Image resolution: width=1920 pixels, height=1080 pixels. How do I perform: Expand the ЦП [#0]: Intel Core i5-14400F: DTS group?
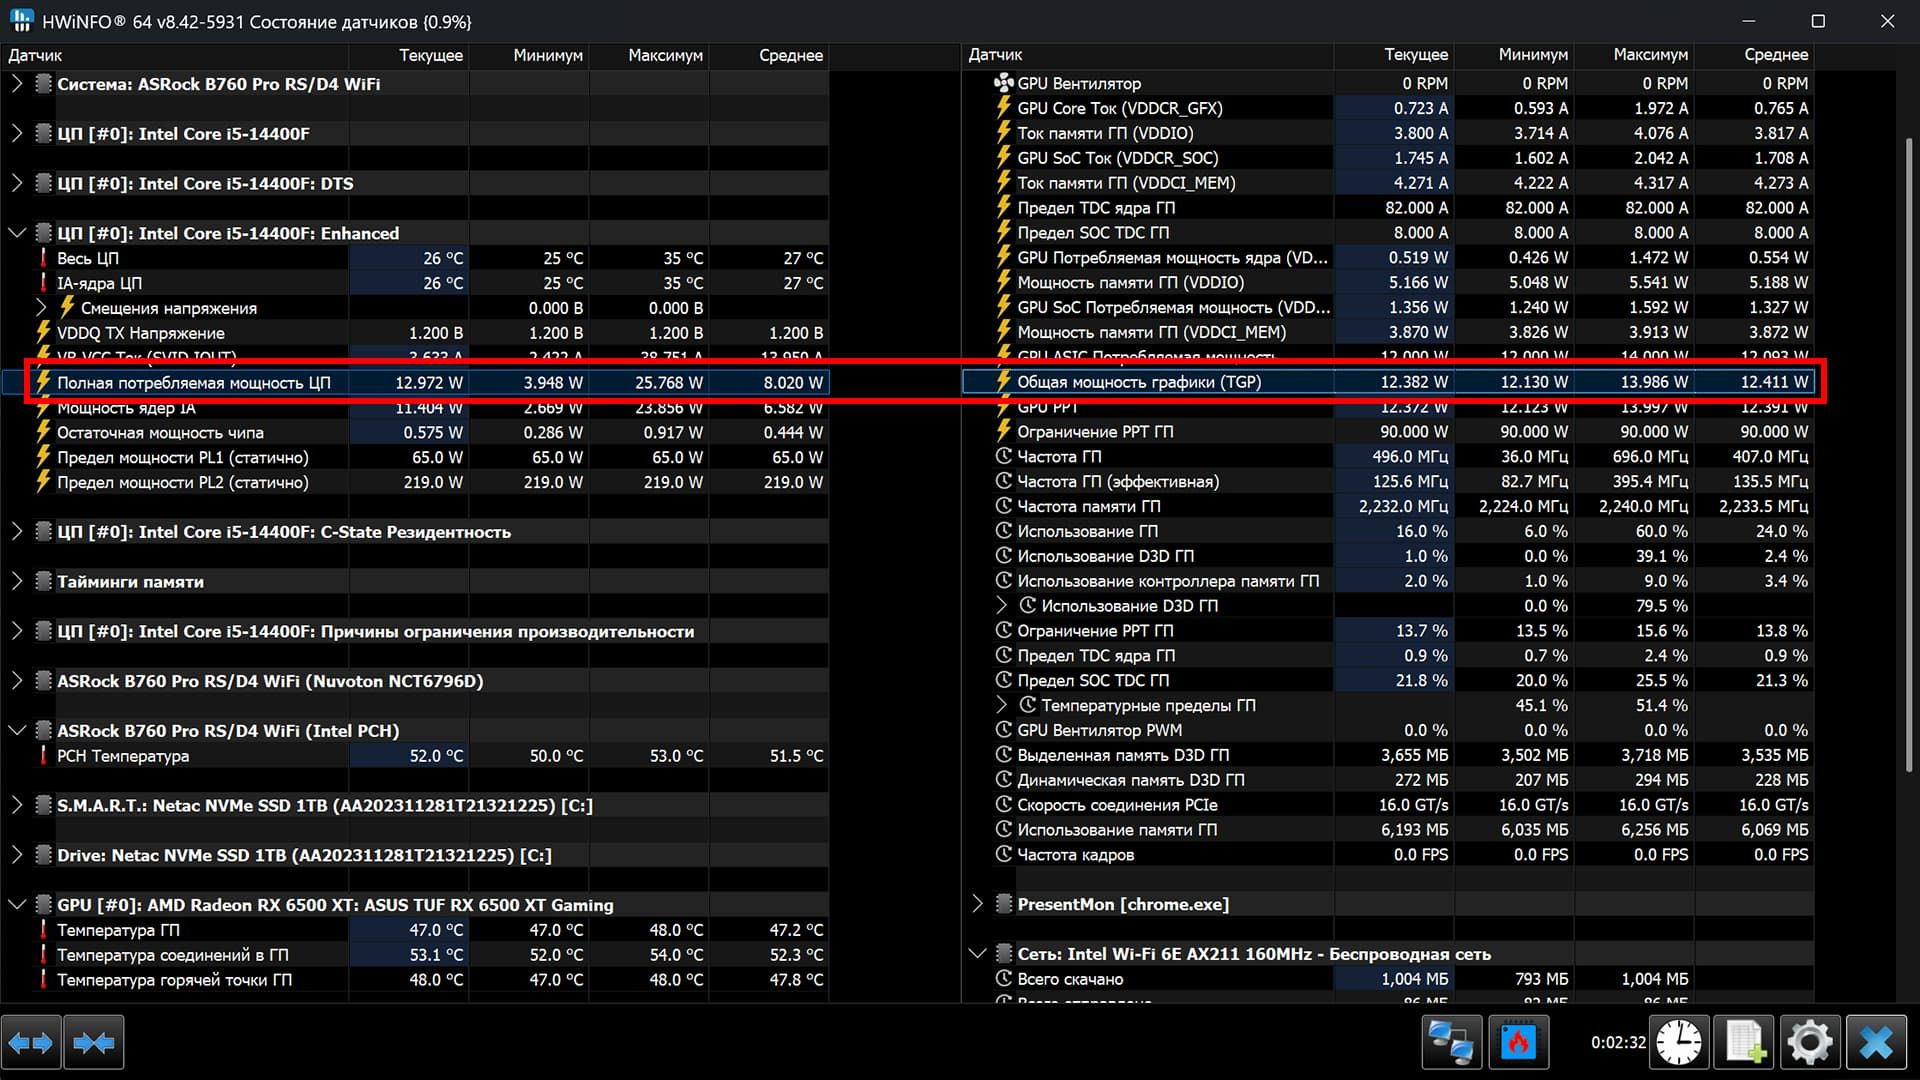pyautogui.click(x=16, y=183)
